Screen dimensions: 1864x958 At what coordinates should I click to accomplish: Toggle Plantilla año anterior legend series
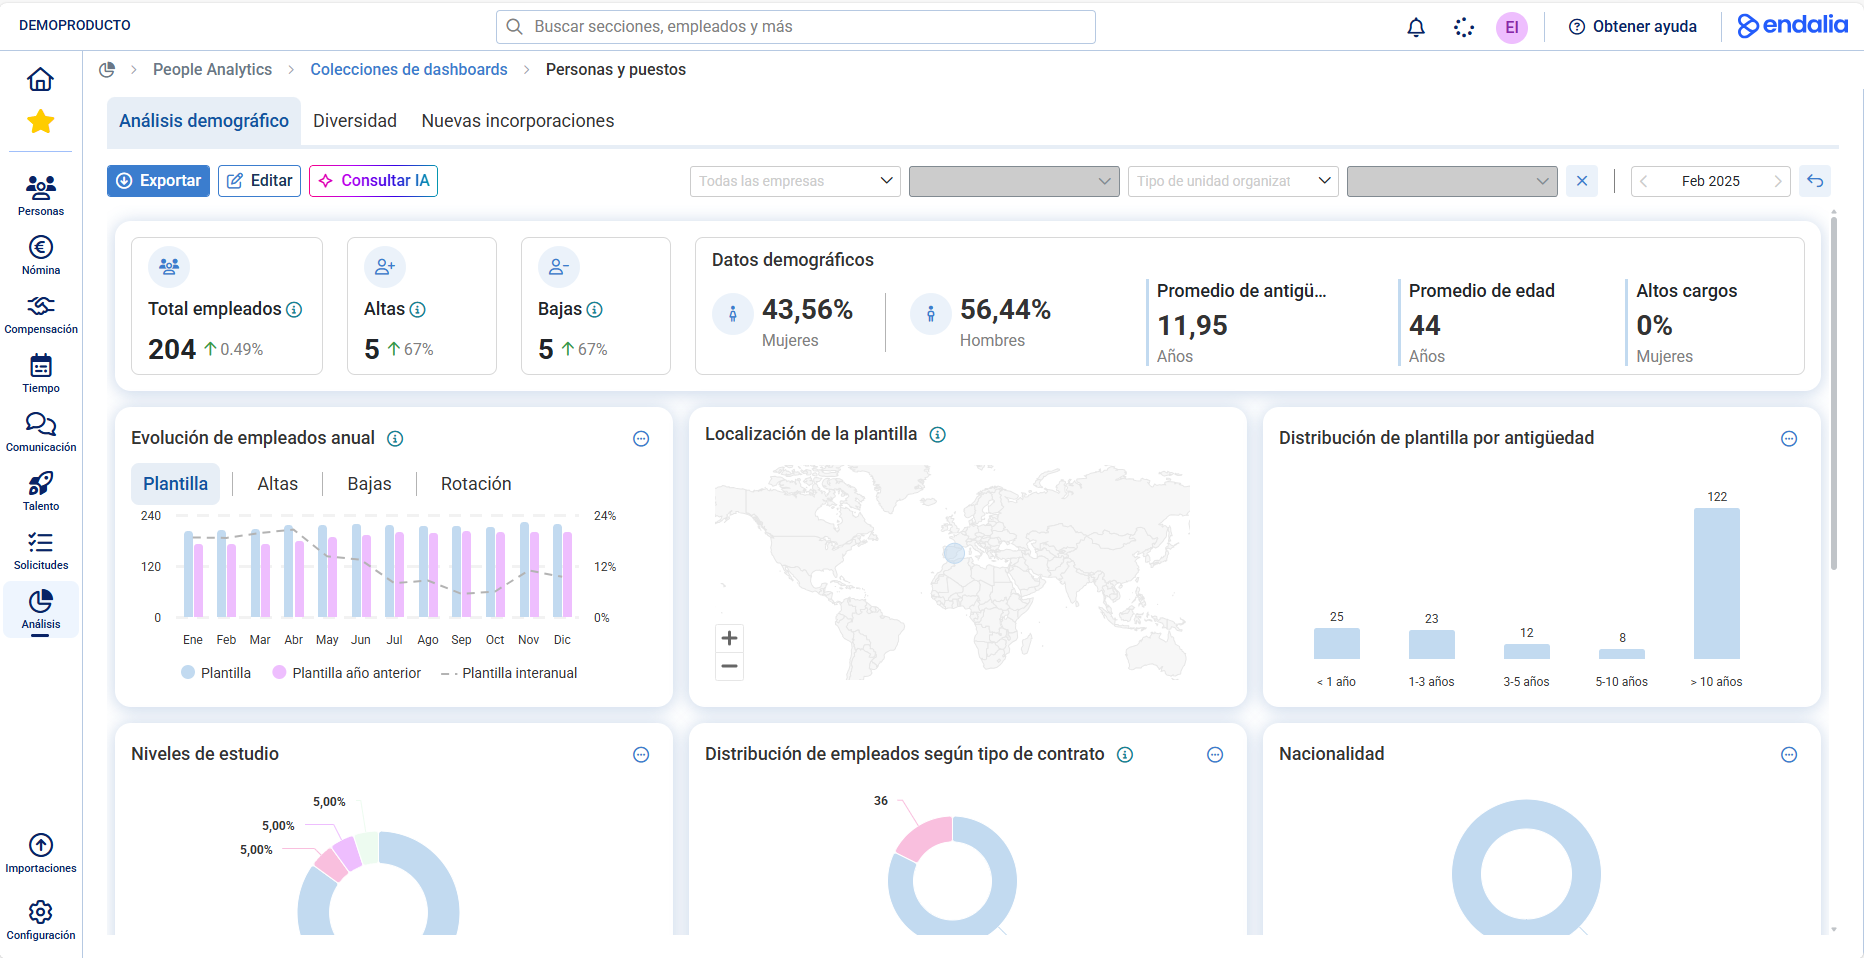click(347, 673)
